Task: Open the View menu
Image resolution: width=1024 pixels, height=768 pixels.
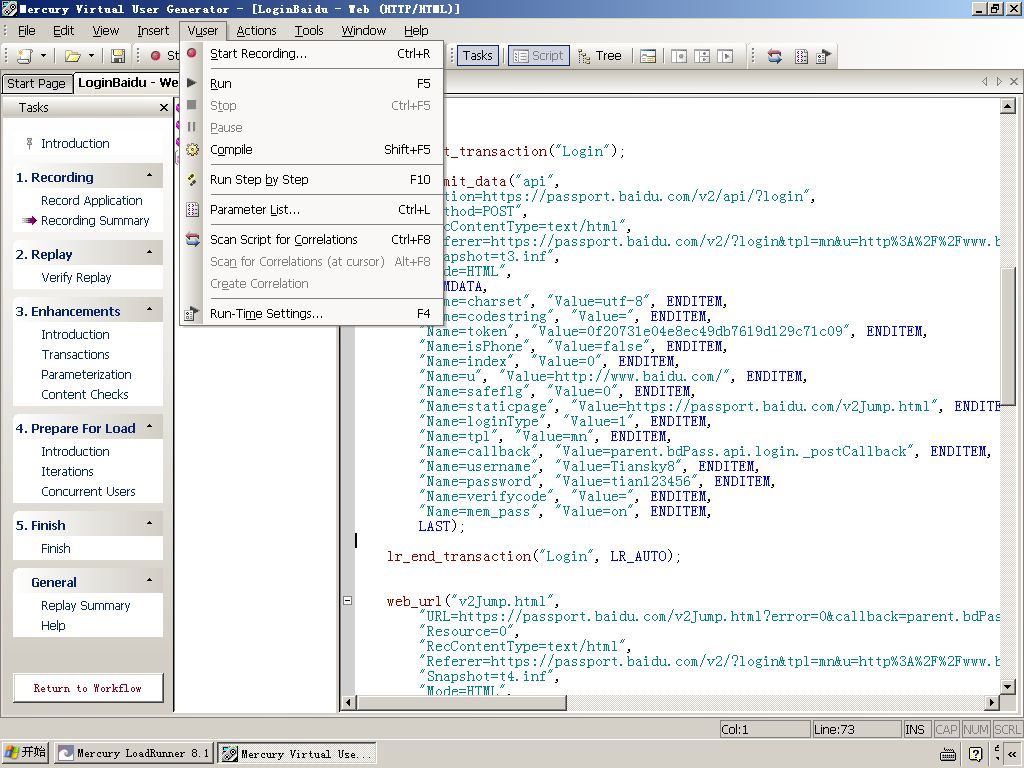Action: (x=105, y=31)
